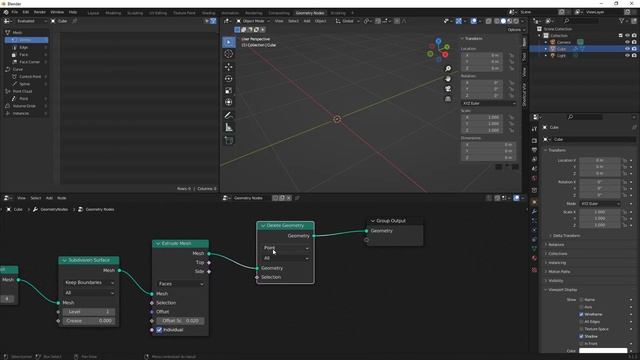Open the Object properties tab icon

coord(534,202)
